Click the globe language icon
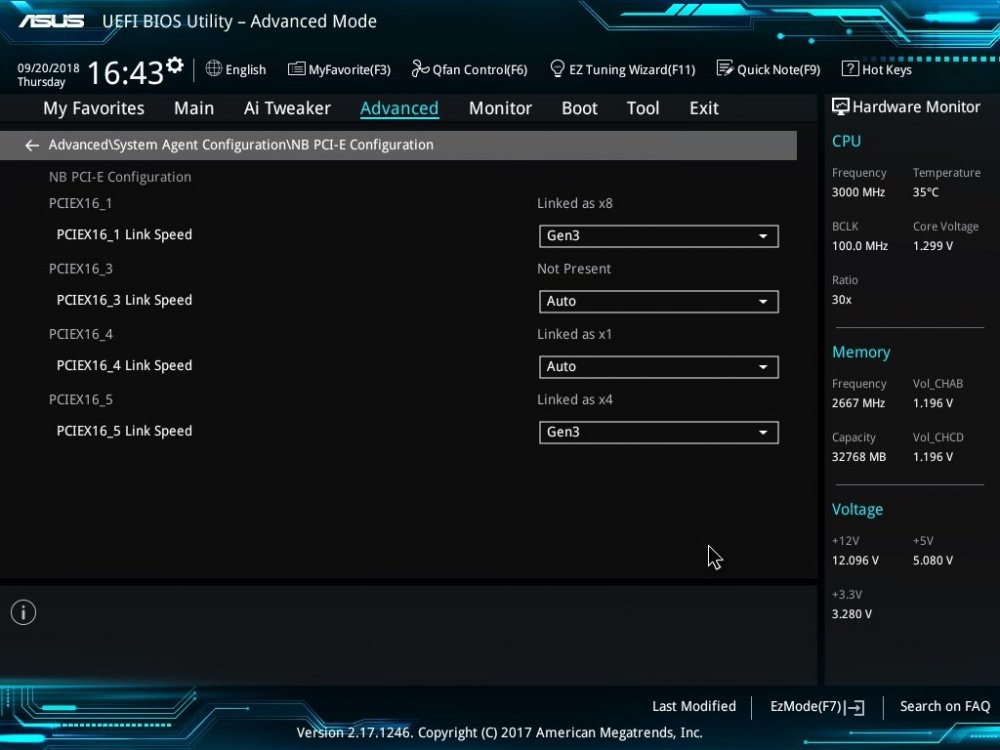This screenshot has height=750, width=1000. [214, 68]
